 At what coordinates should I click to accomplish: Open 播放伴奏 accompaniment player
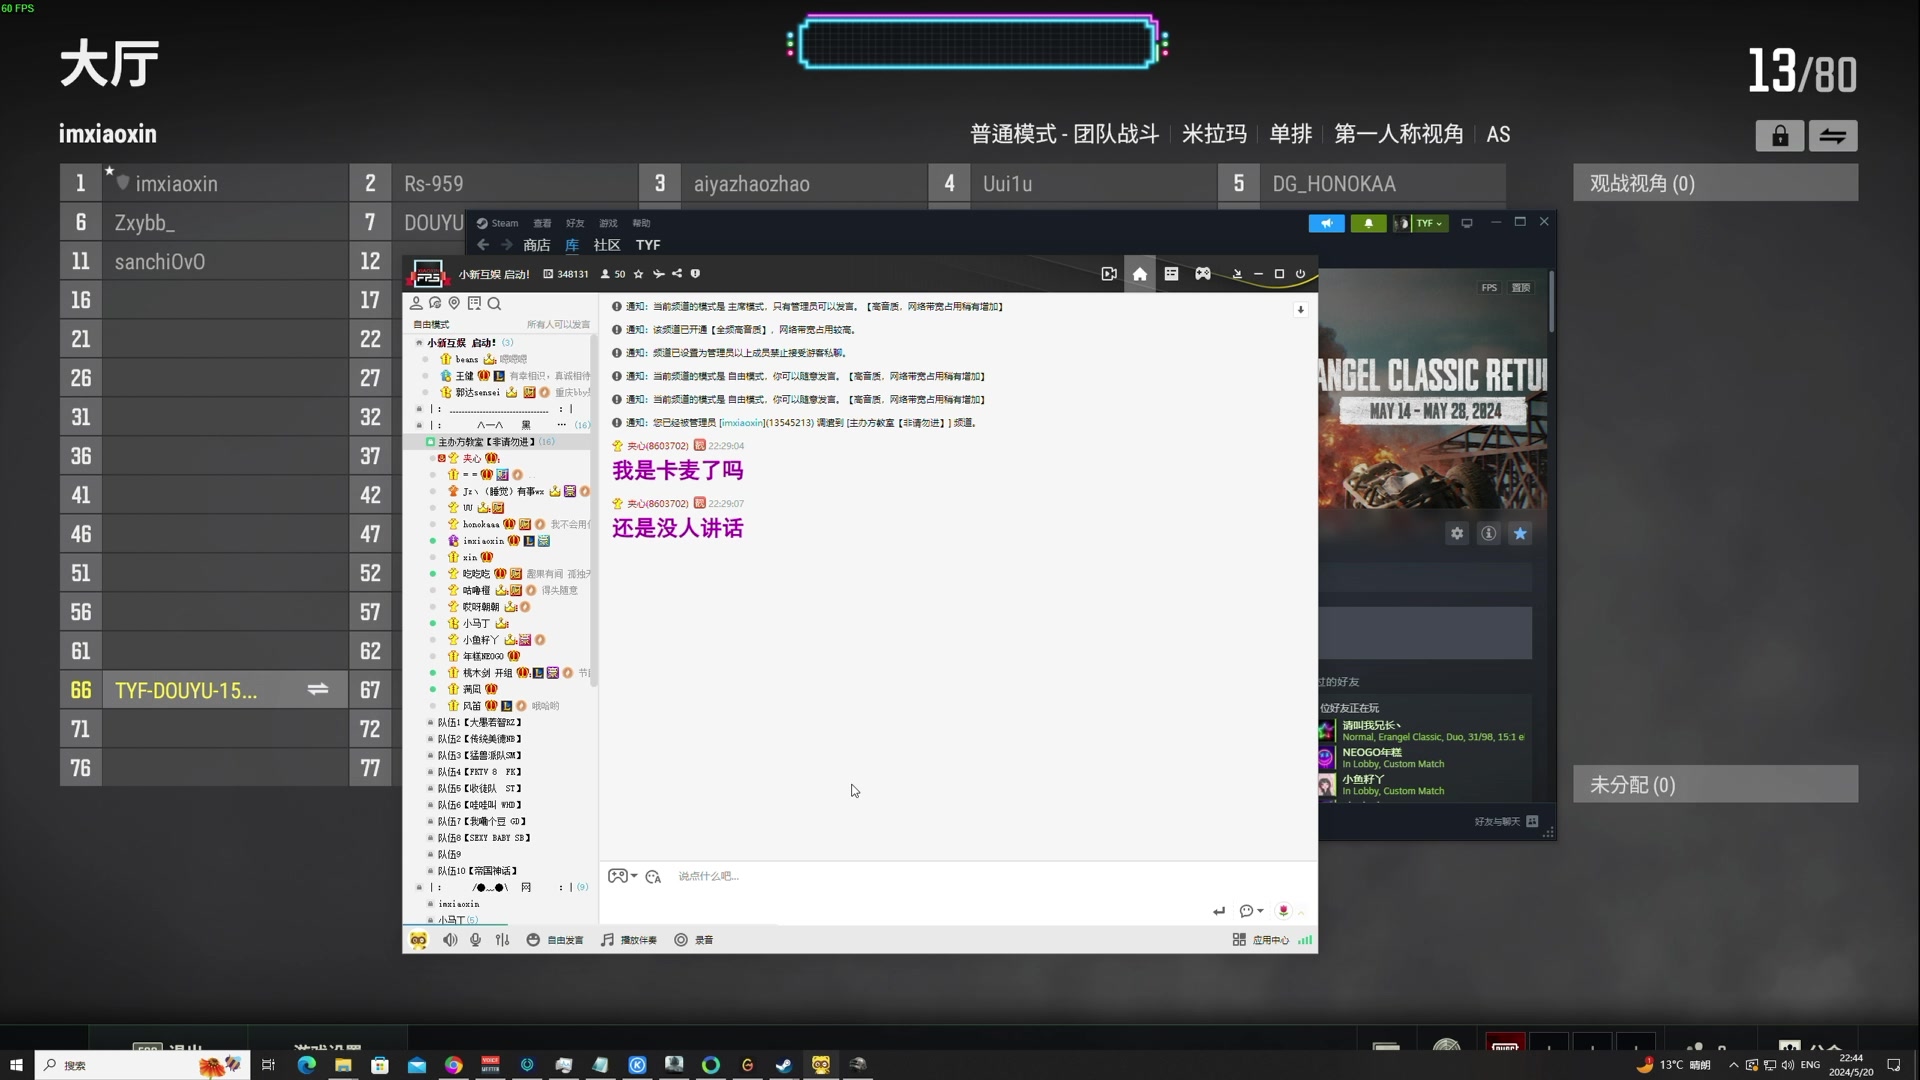628,939
